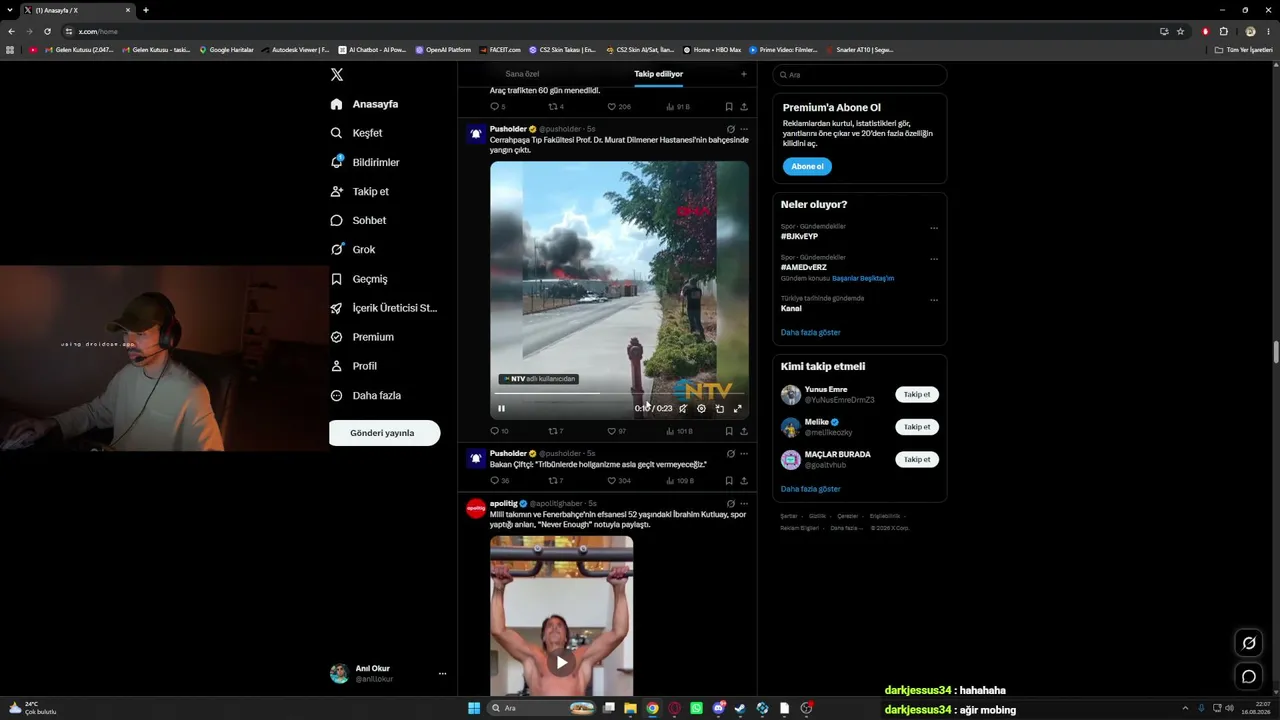Open the X logo home link

coord(337,75)
